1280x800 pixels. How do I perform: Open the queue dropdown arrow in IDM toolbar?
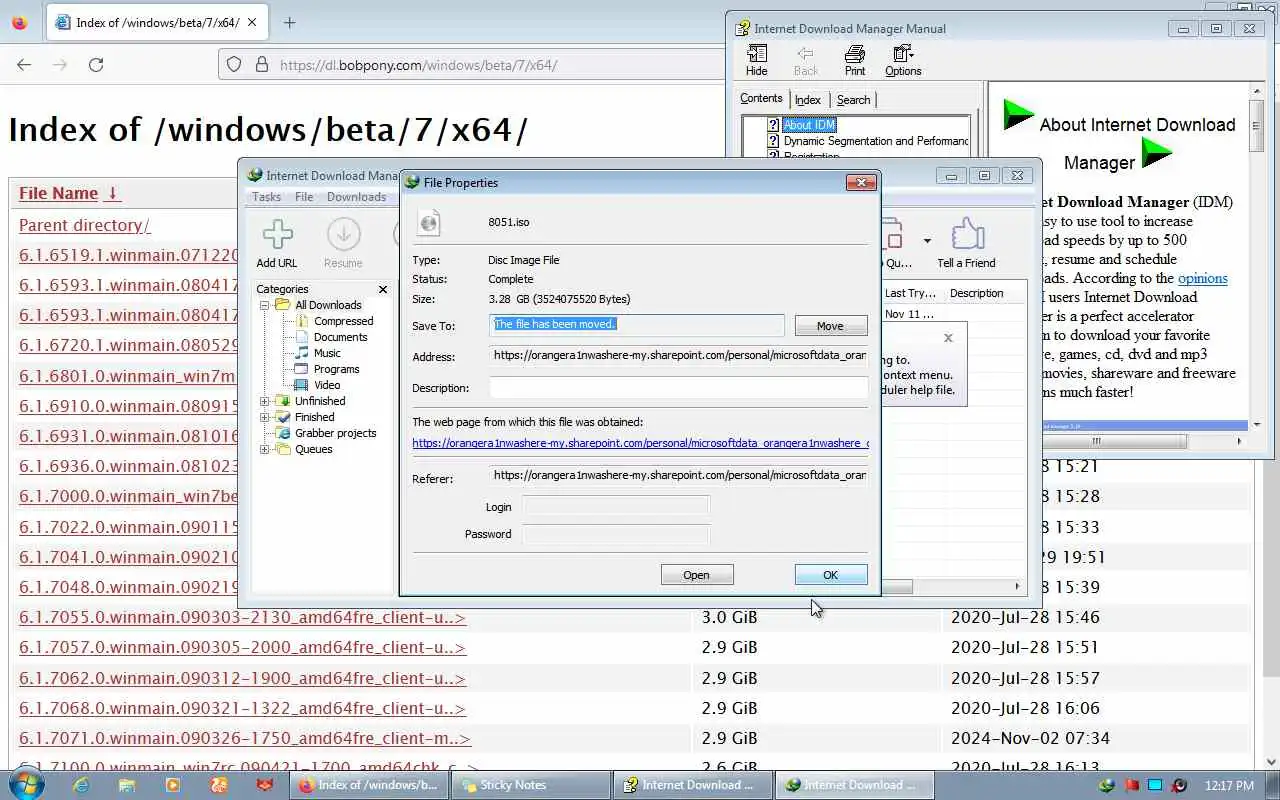[927, 241]
